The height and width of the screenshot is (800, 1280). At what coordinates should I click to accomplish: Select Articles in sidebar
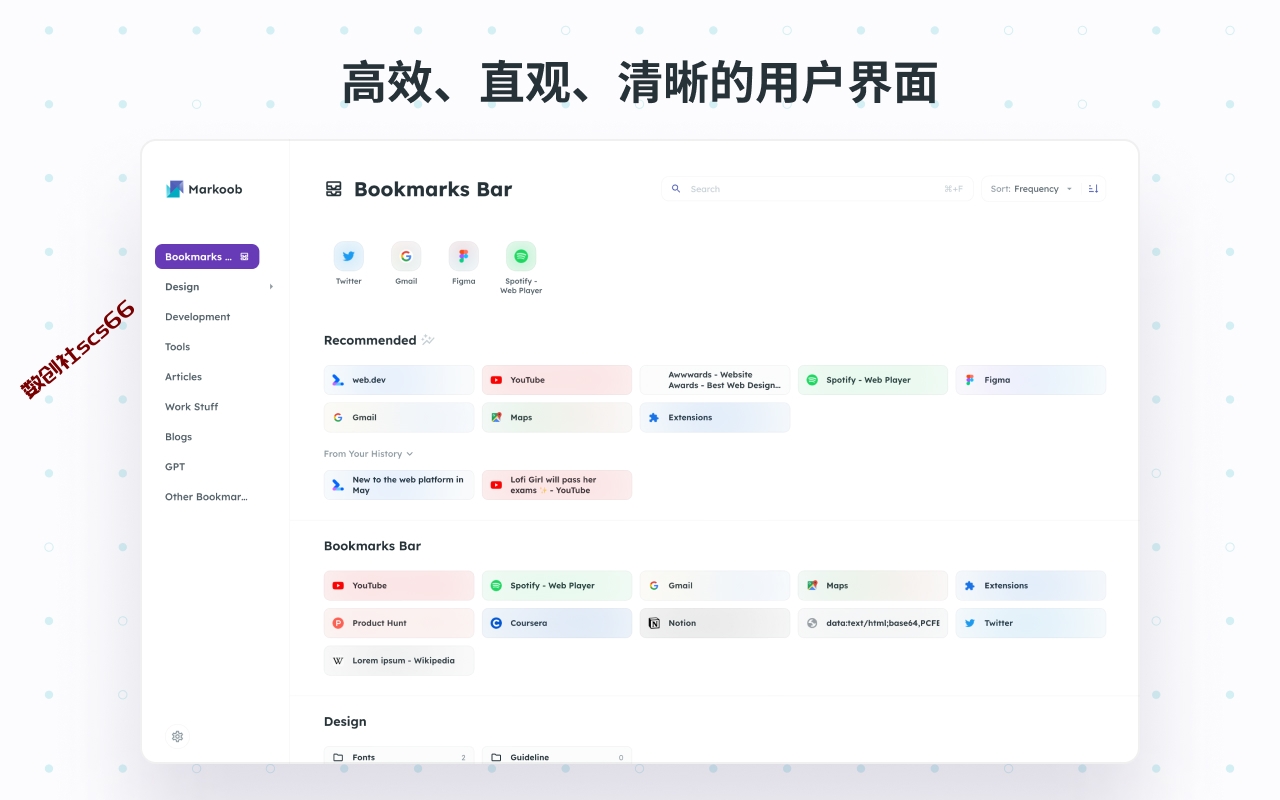click(183, 377)
